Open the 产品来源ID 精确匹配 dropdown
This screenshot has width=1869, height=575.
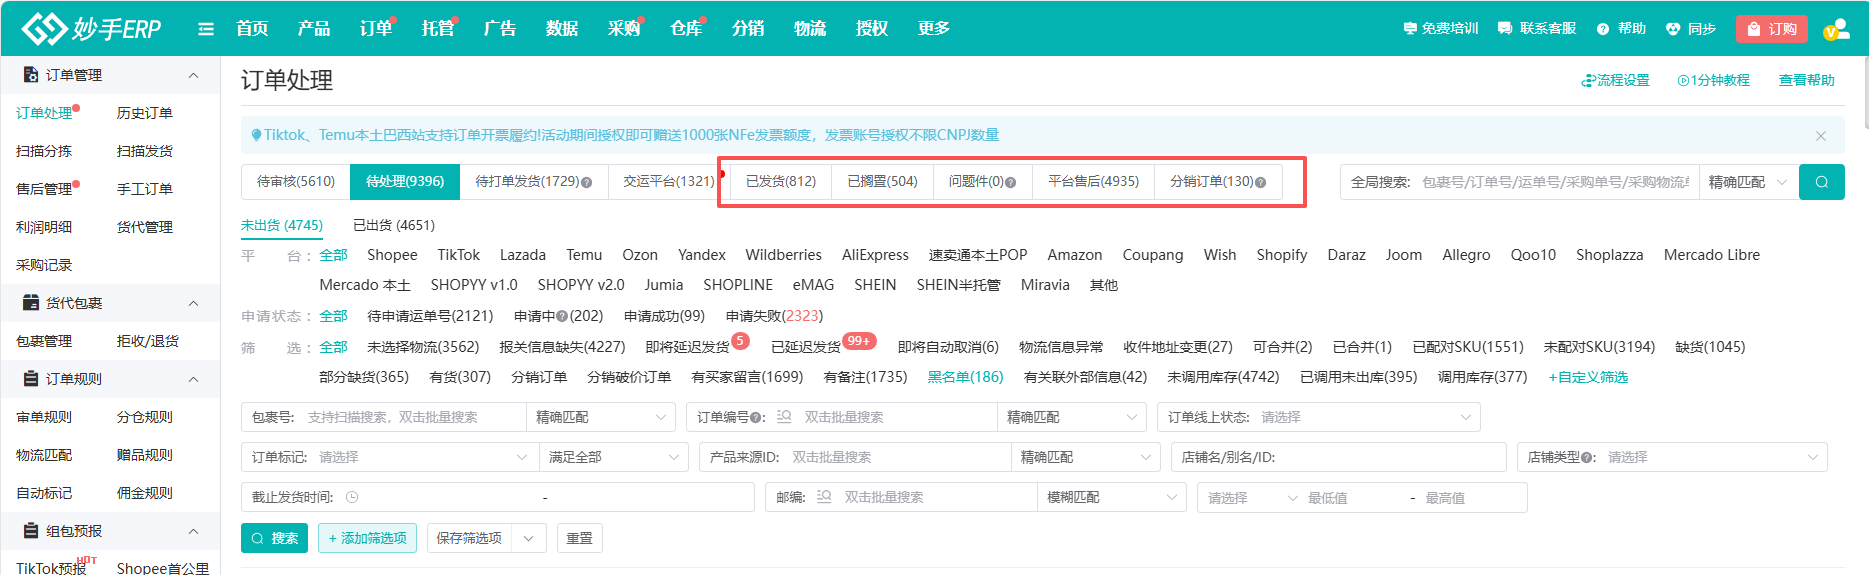(x=1085, y=457)
